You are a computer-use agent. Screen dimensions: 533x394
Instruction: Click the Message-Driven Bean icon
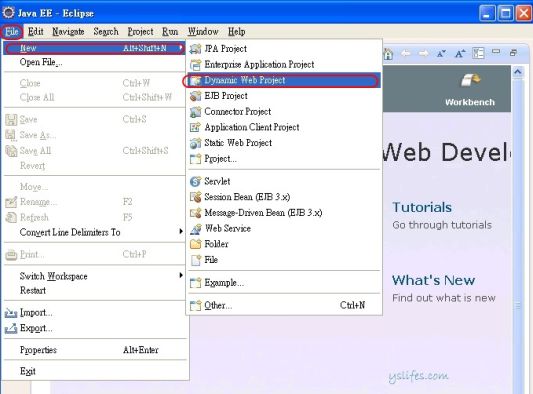195,213
